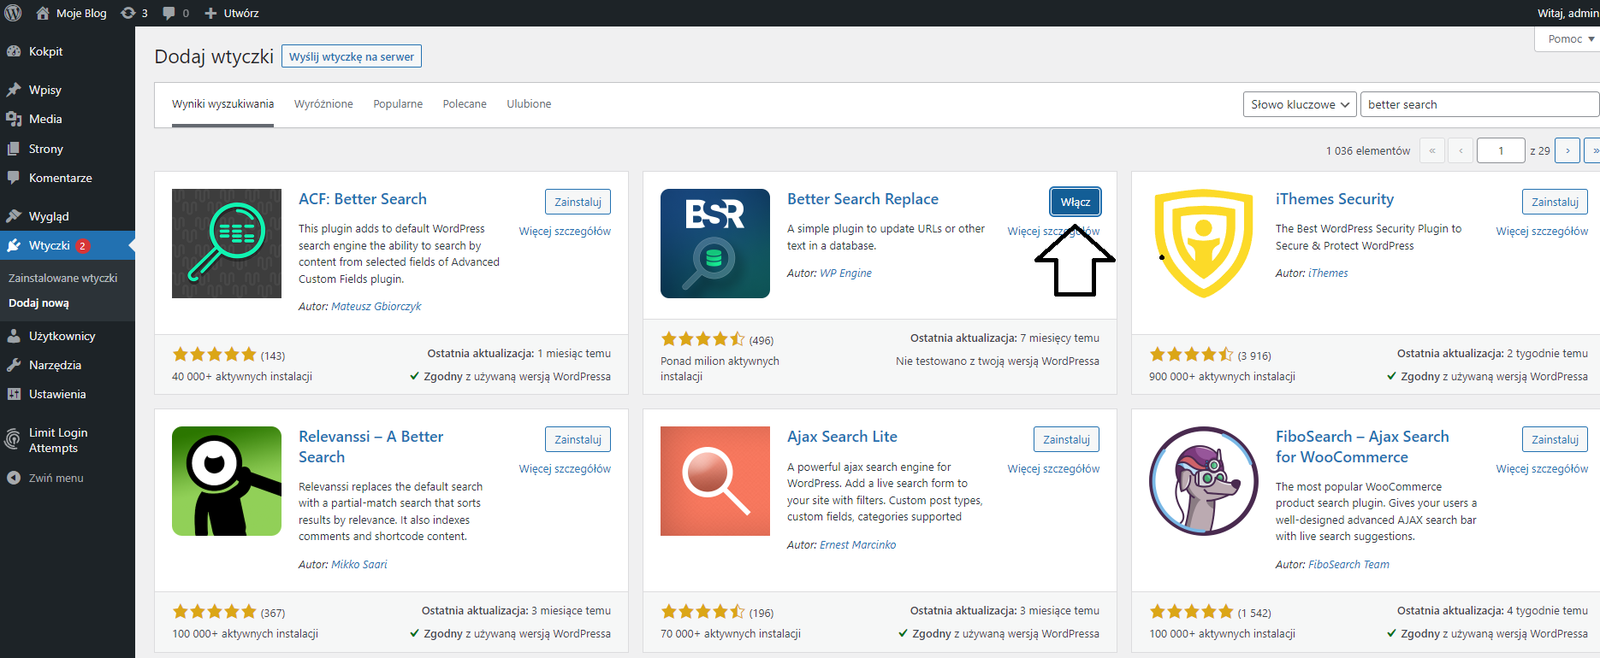Open the Słowo kluczowe dropdown

[x=1300, y=104]
